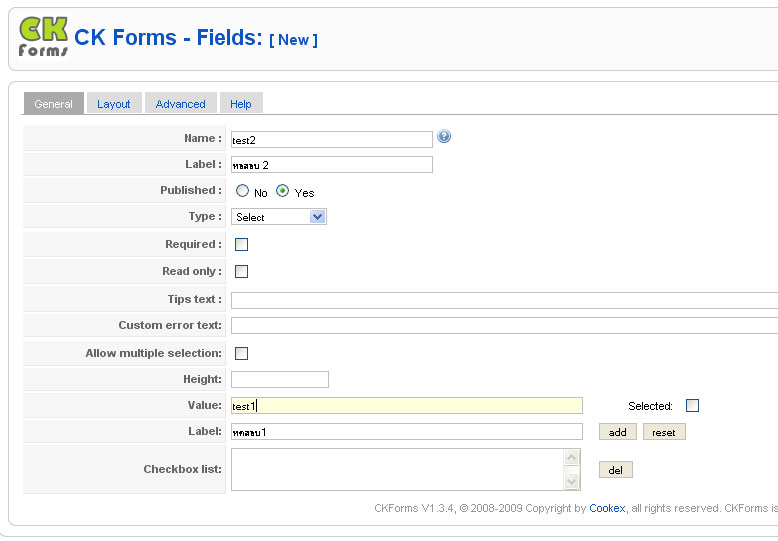The image size is (778, 541).
Task: Switch to the General tab
Action: (54, 104)
